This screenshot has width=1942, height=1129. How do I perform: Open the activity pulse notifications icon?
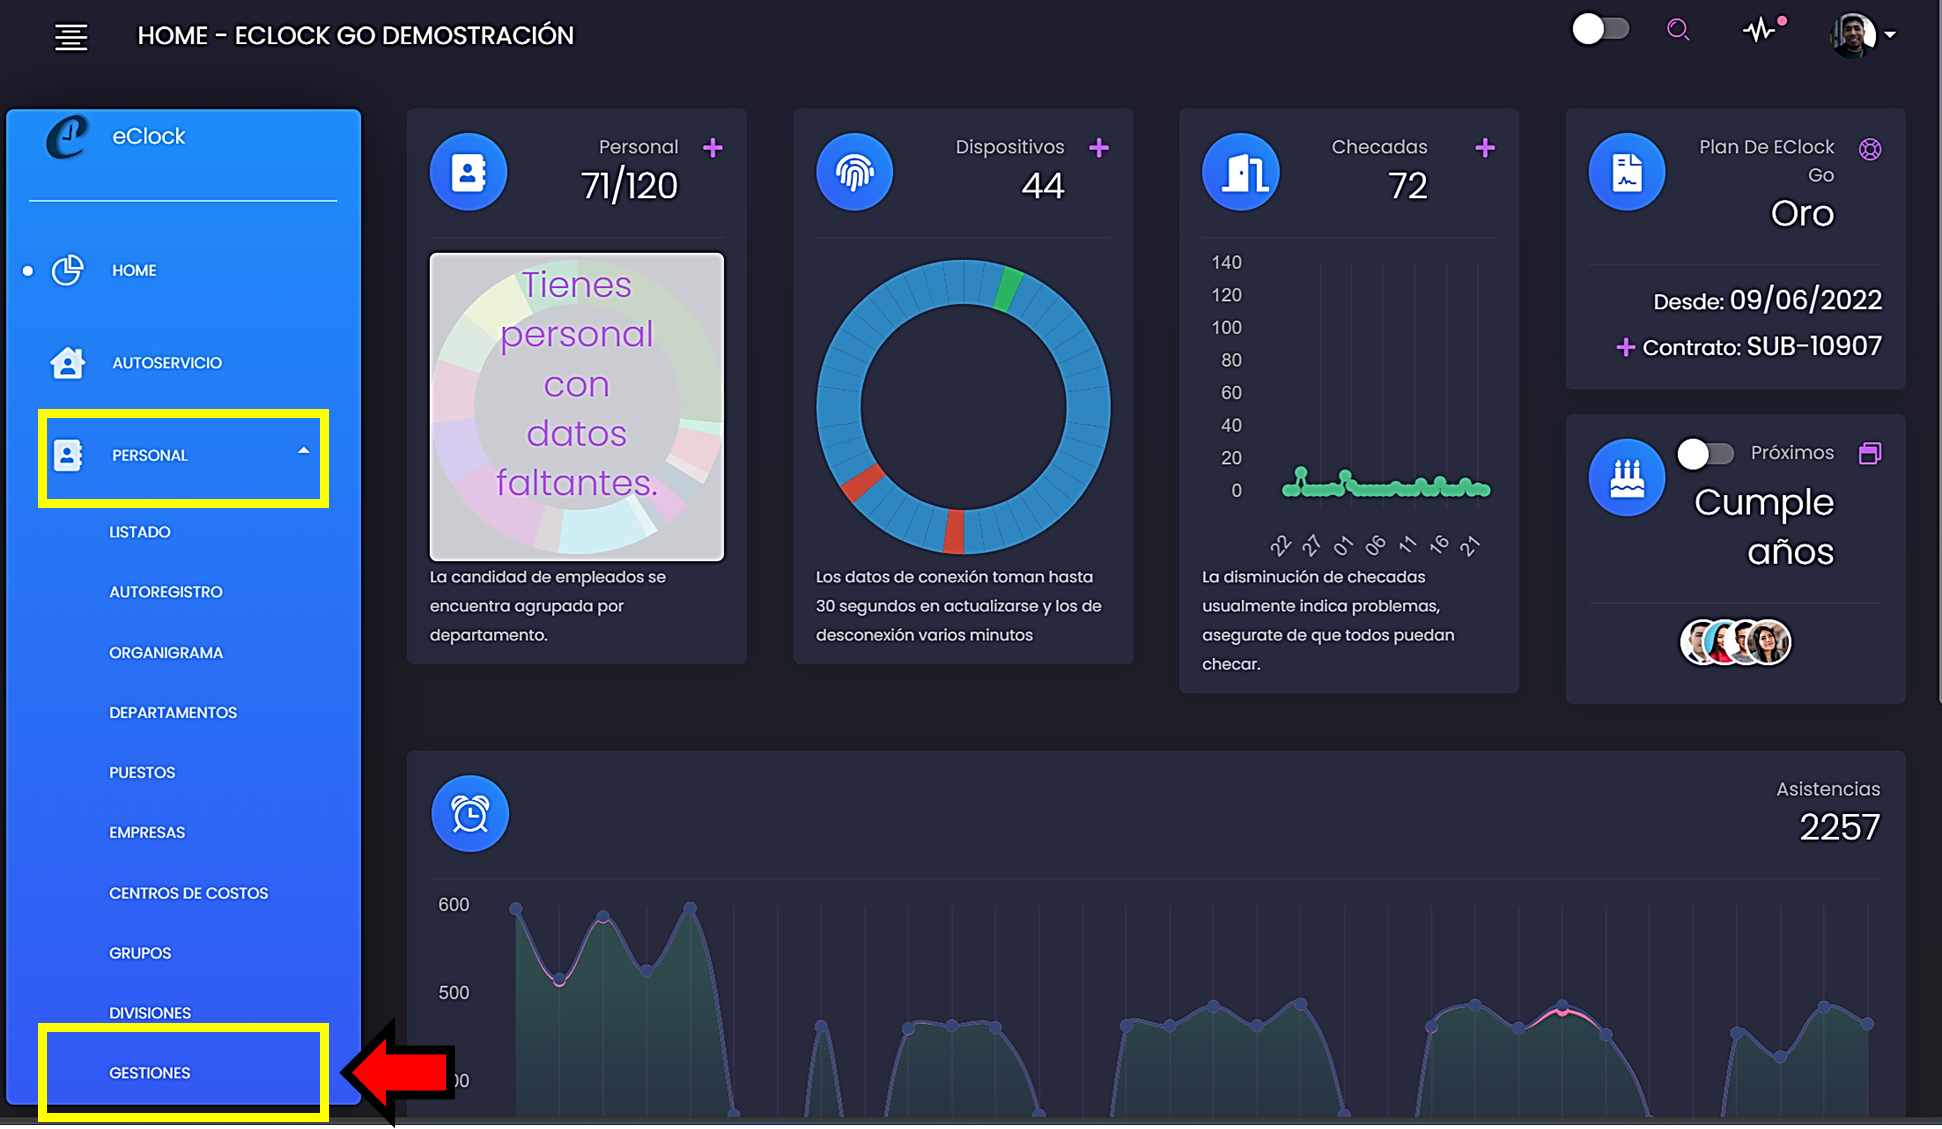pos(1763,29)
